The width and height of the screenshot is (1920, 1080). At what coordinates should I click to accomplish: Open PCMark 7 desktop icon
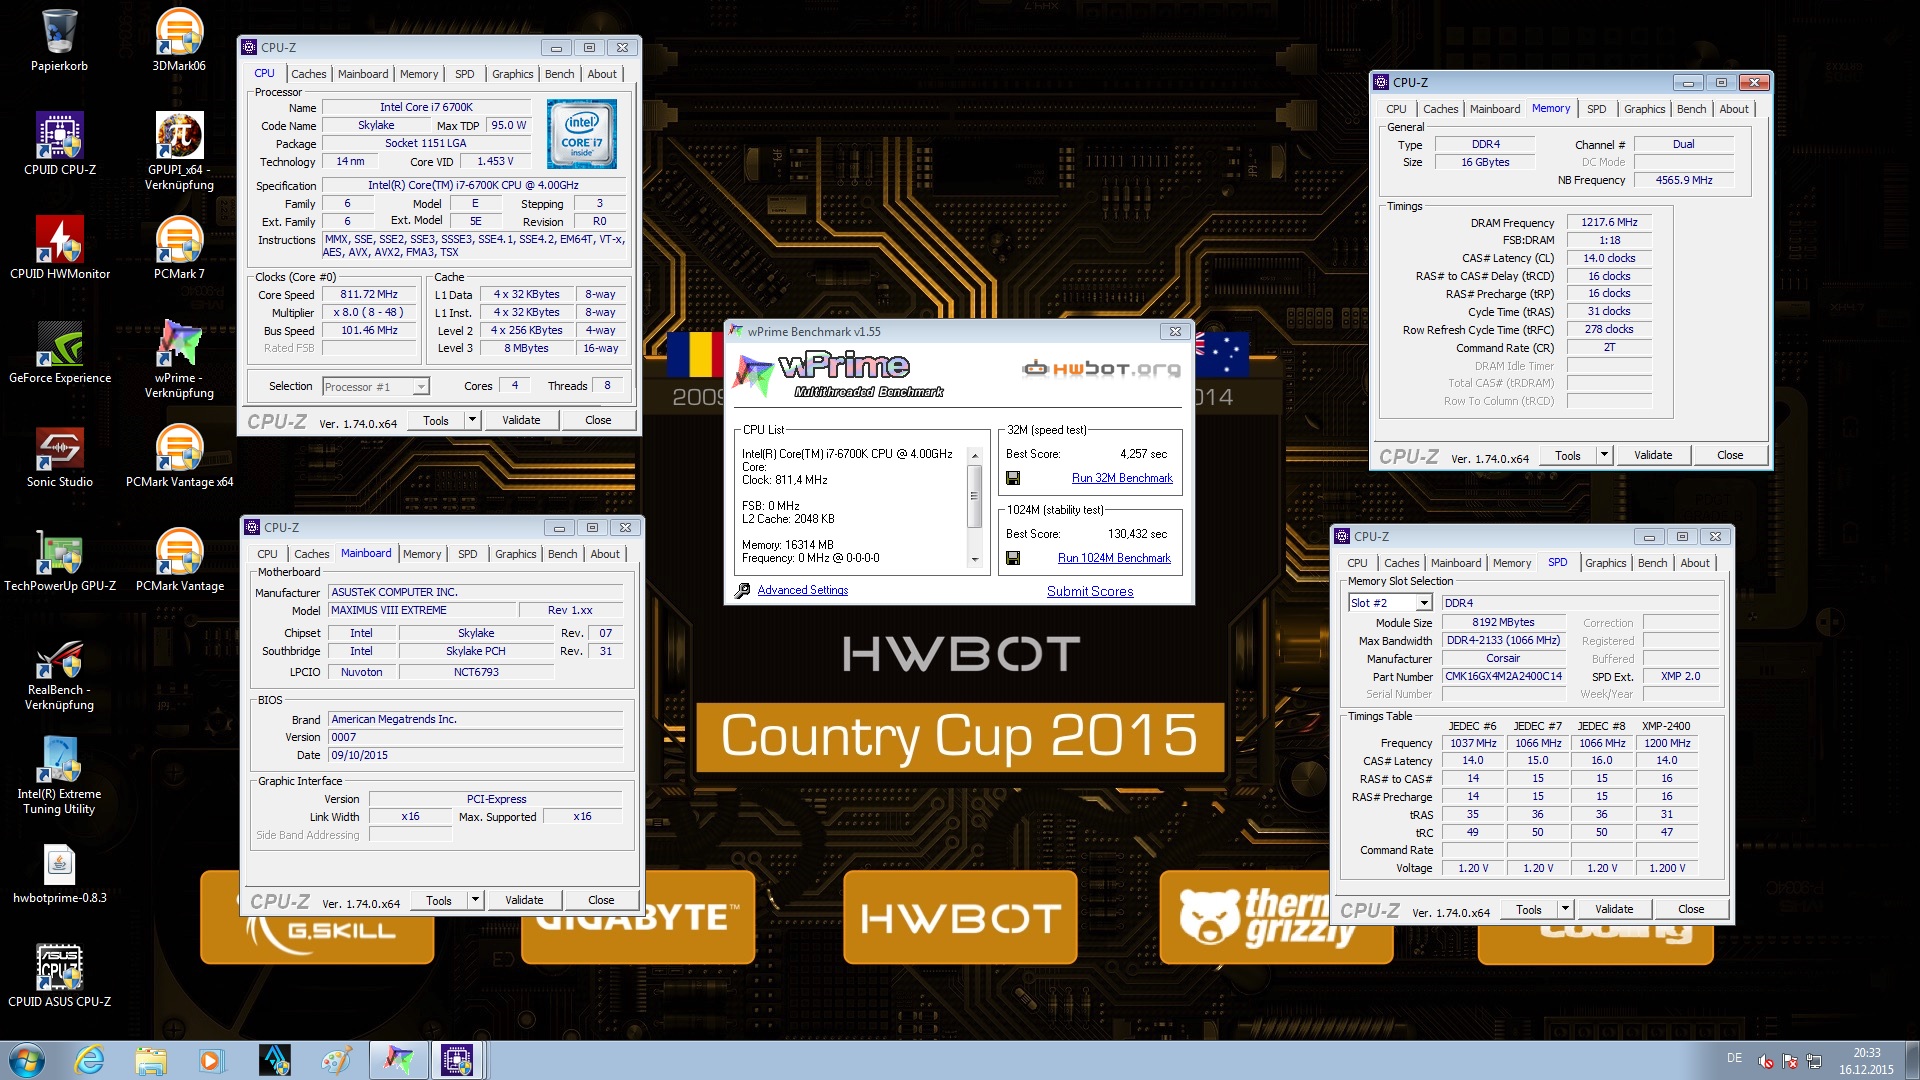tap(179, 248)
